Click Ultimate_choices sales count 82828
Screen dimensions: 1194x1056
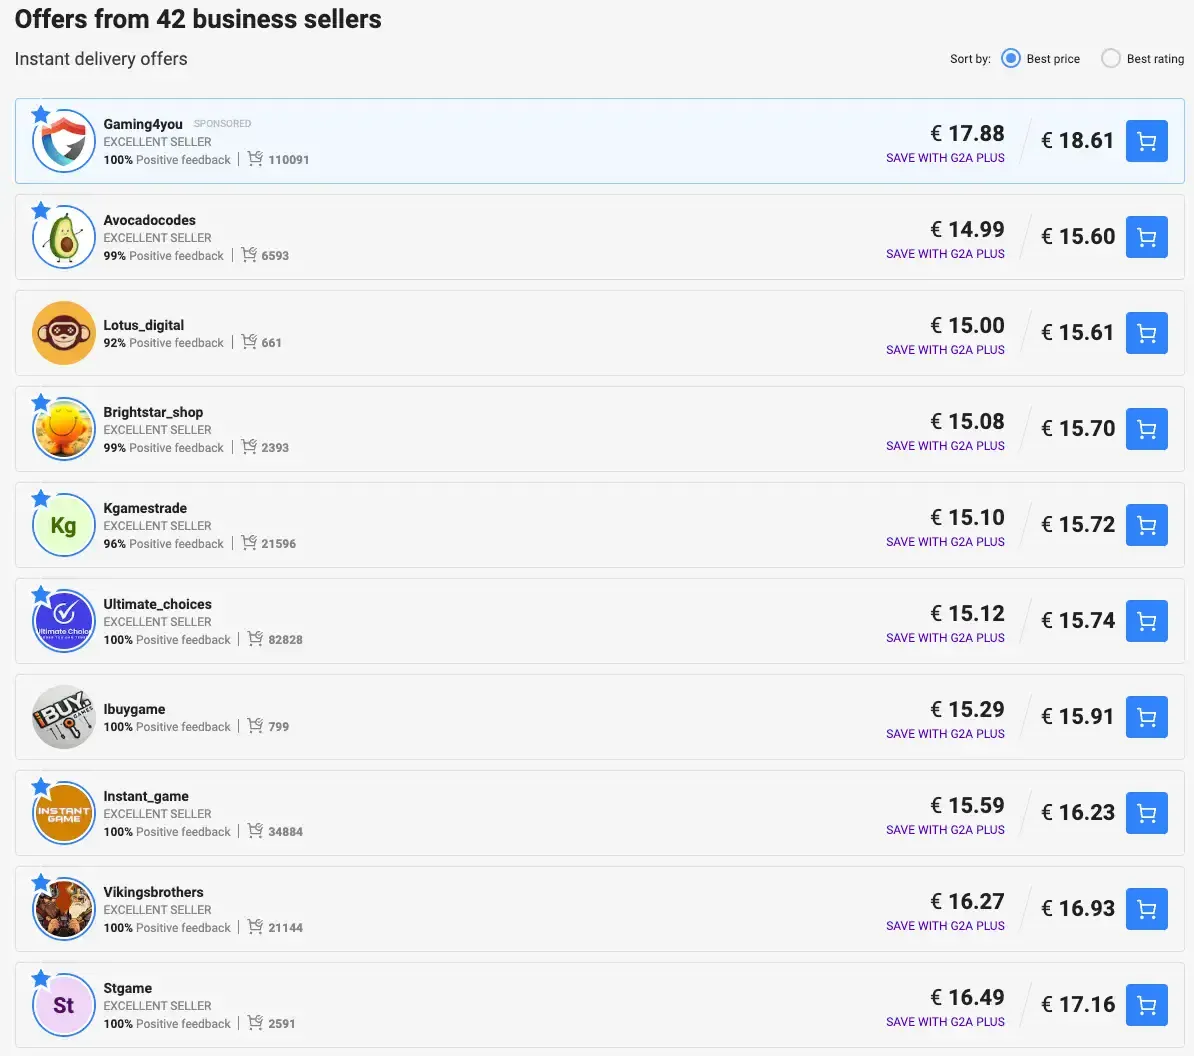pyautogui.click(x=286, y=640)
